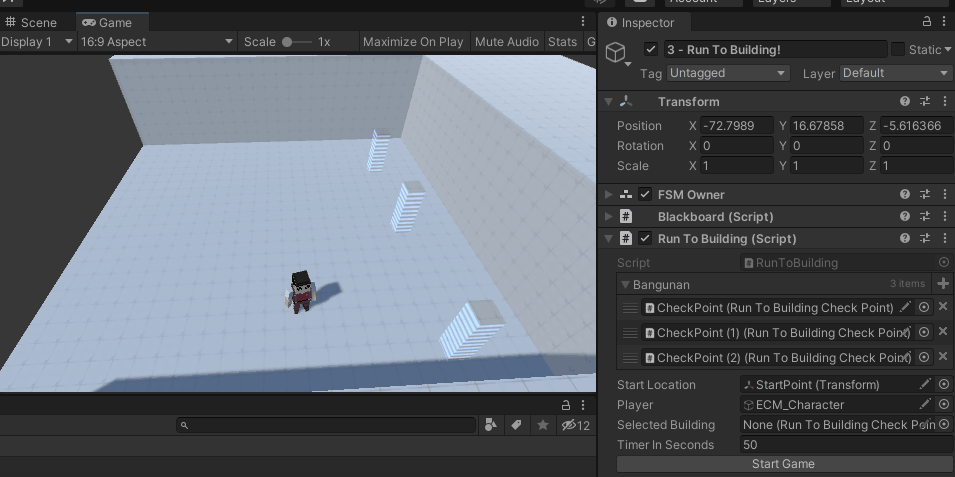Image resolution: width=955 pixels, height=477 pixels.
Task: Open object picker for Player field
Action: pyautogui.click(x=943, y=405)
